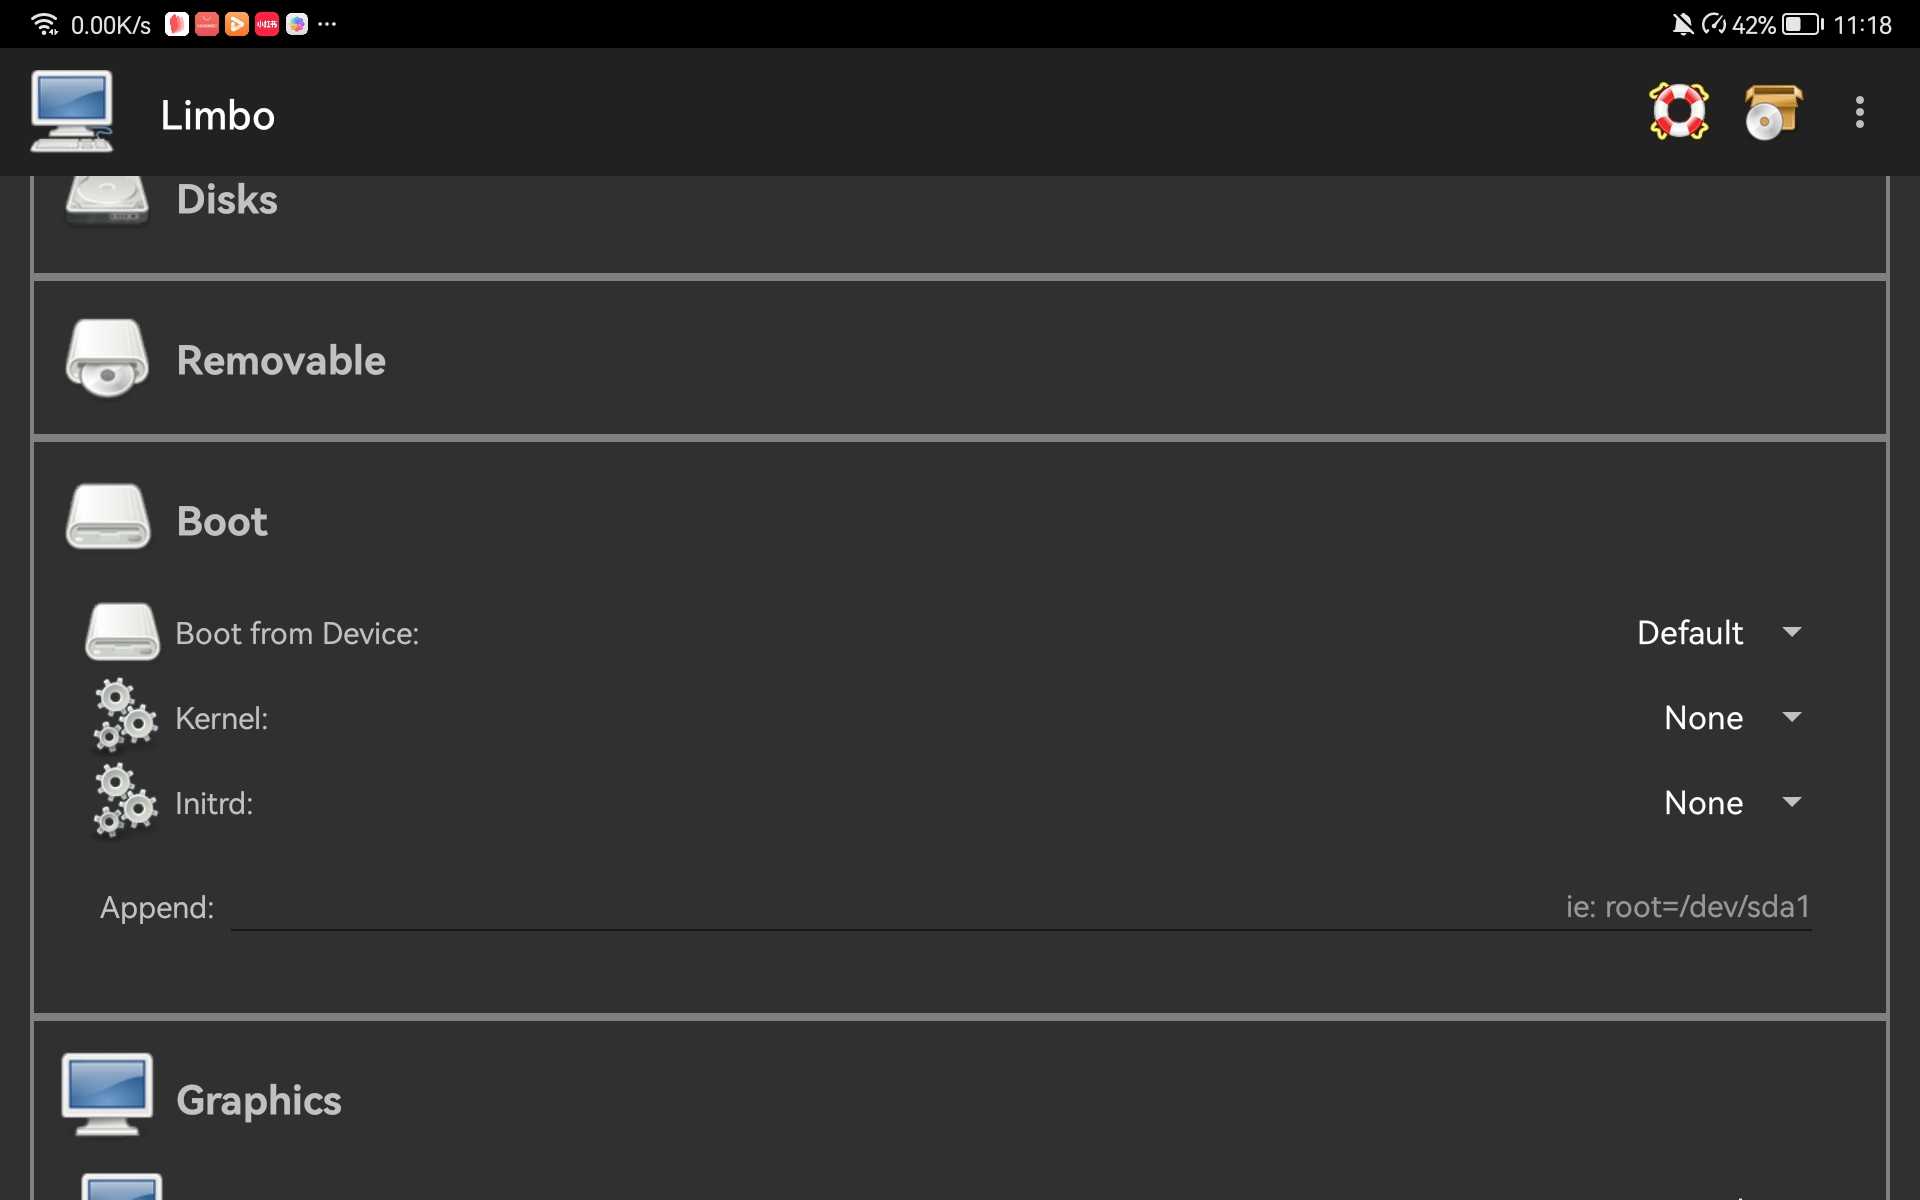This screenshot has width=1920, height=1200.
Task: Tap the Limbo computer logo icon
Action: (x=71, y=112)
